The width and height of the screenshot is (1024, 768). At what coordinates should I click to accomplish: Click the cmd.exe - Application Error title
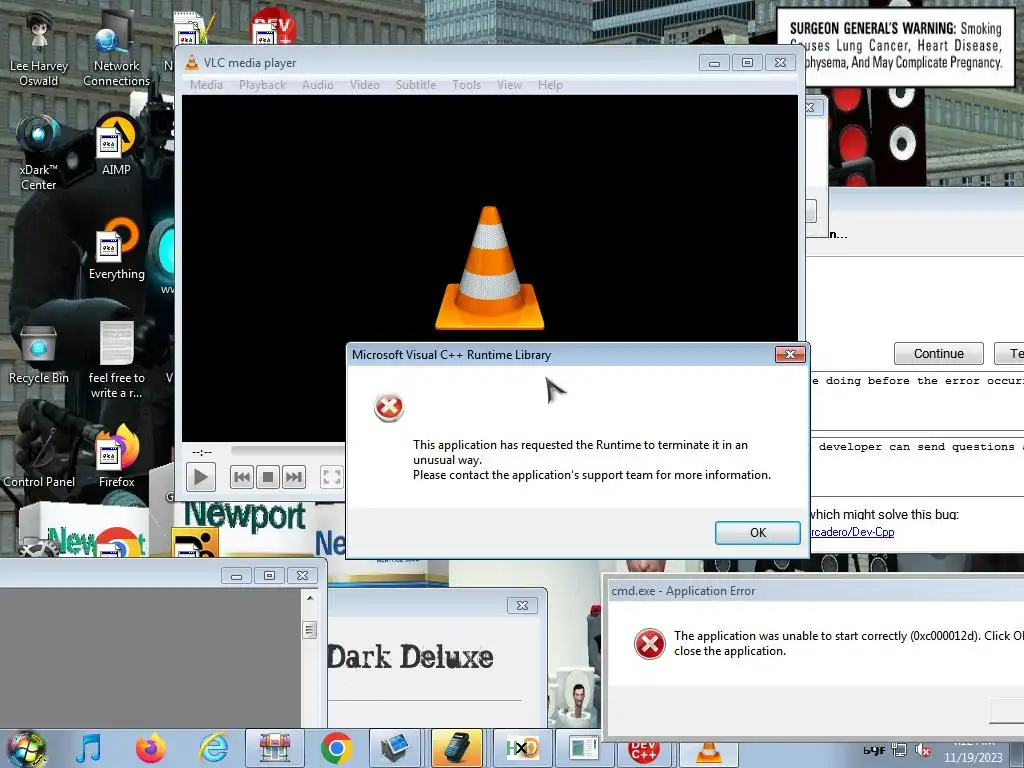click(683, 591)
